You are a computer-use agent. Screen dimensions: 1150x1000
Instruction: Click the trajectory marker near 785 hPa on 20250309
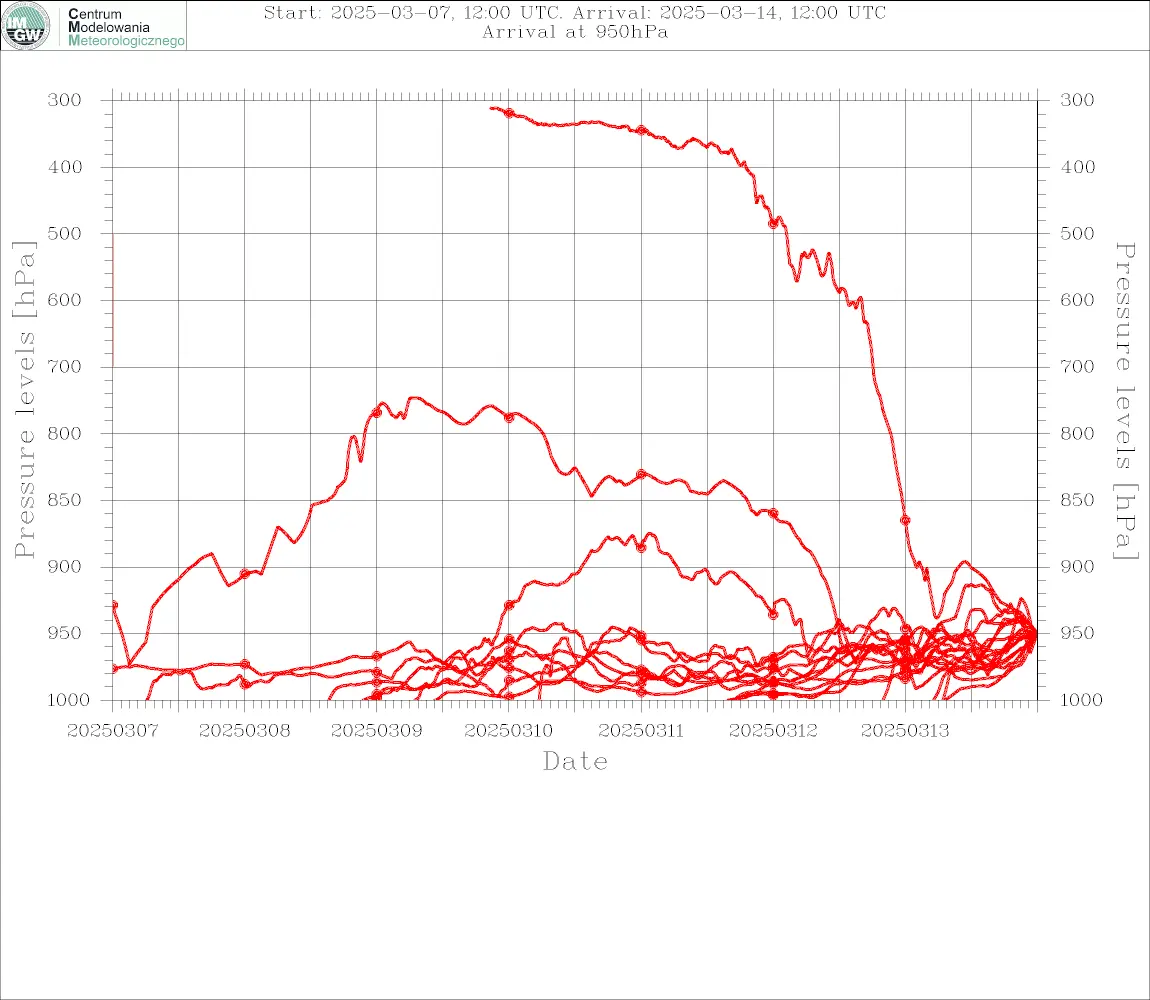(x=377, y=412)
